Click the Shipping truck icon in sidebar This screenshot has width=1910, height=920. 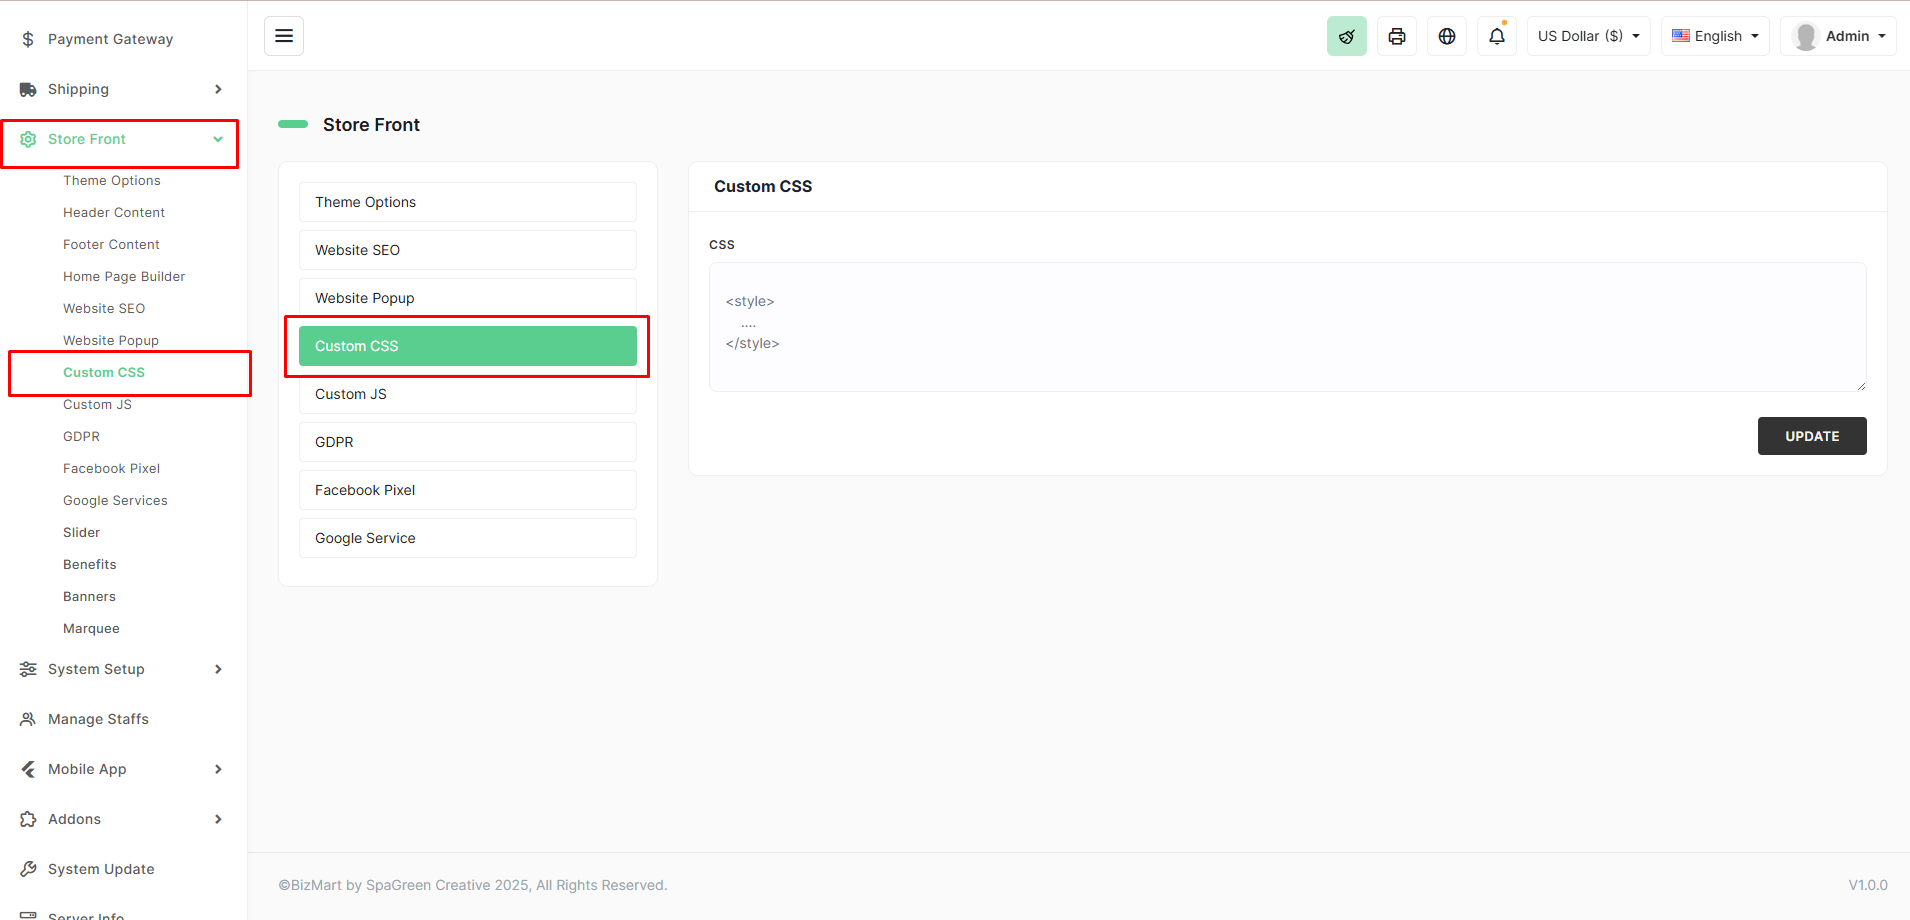click(27, 88)
